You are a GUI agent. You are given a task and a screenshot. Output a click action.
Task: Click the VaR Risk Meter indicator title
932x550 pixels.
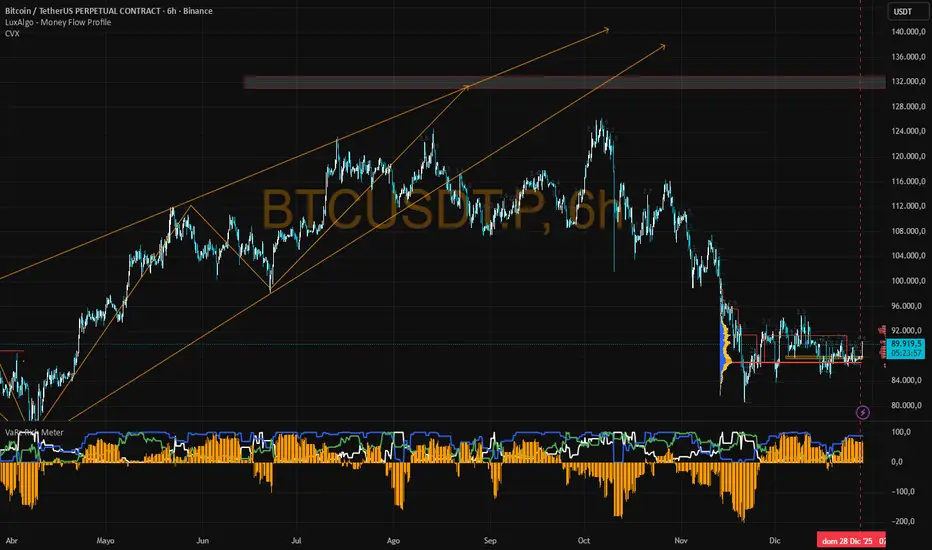click(x=34, y=432)
